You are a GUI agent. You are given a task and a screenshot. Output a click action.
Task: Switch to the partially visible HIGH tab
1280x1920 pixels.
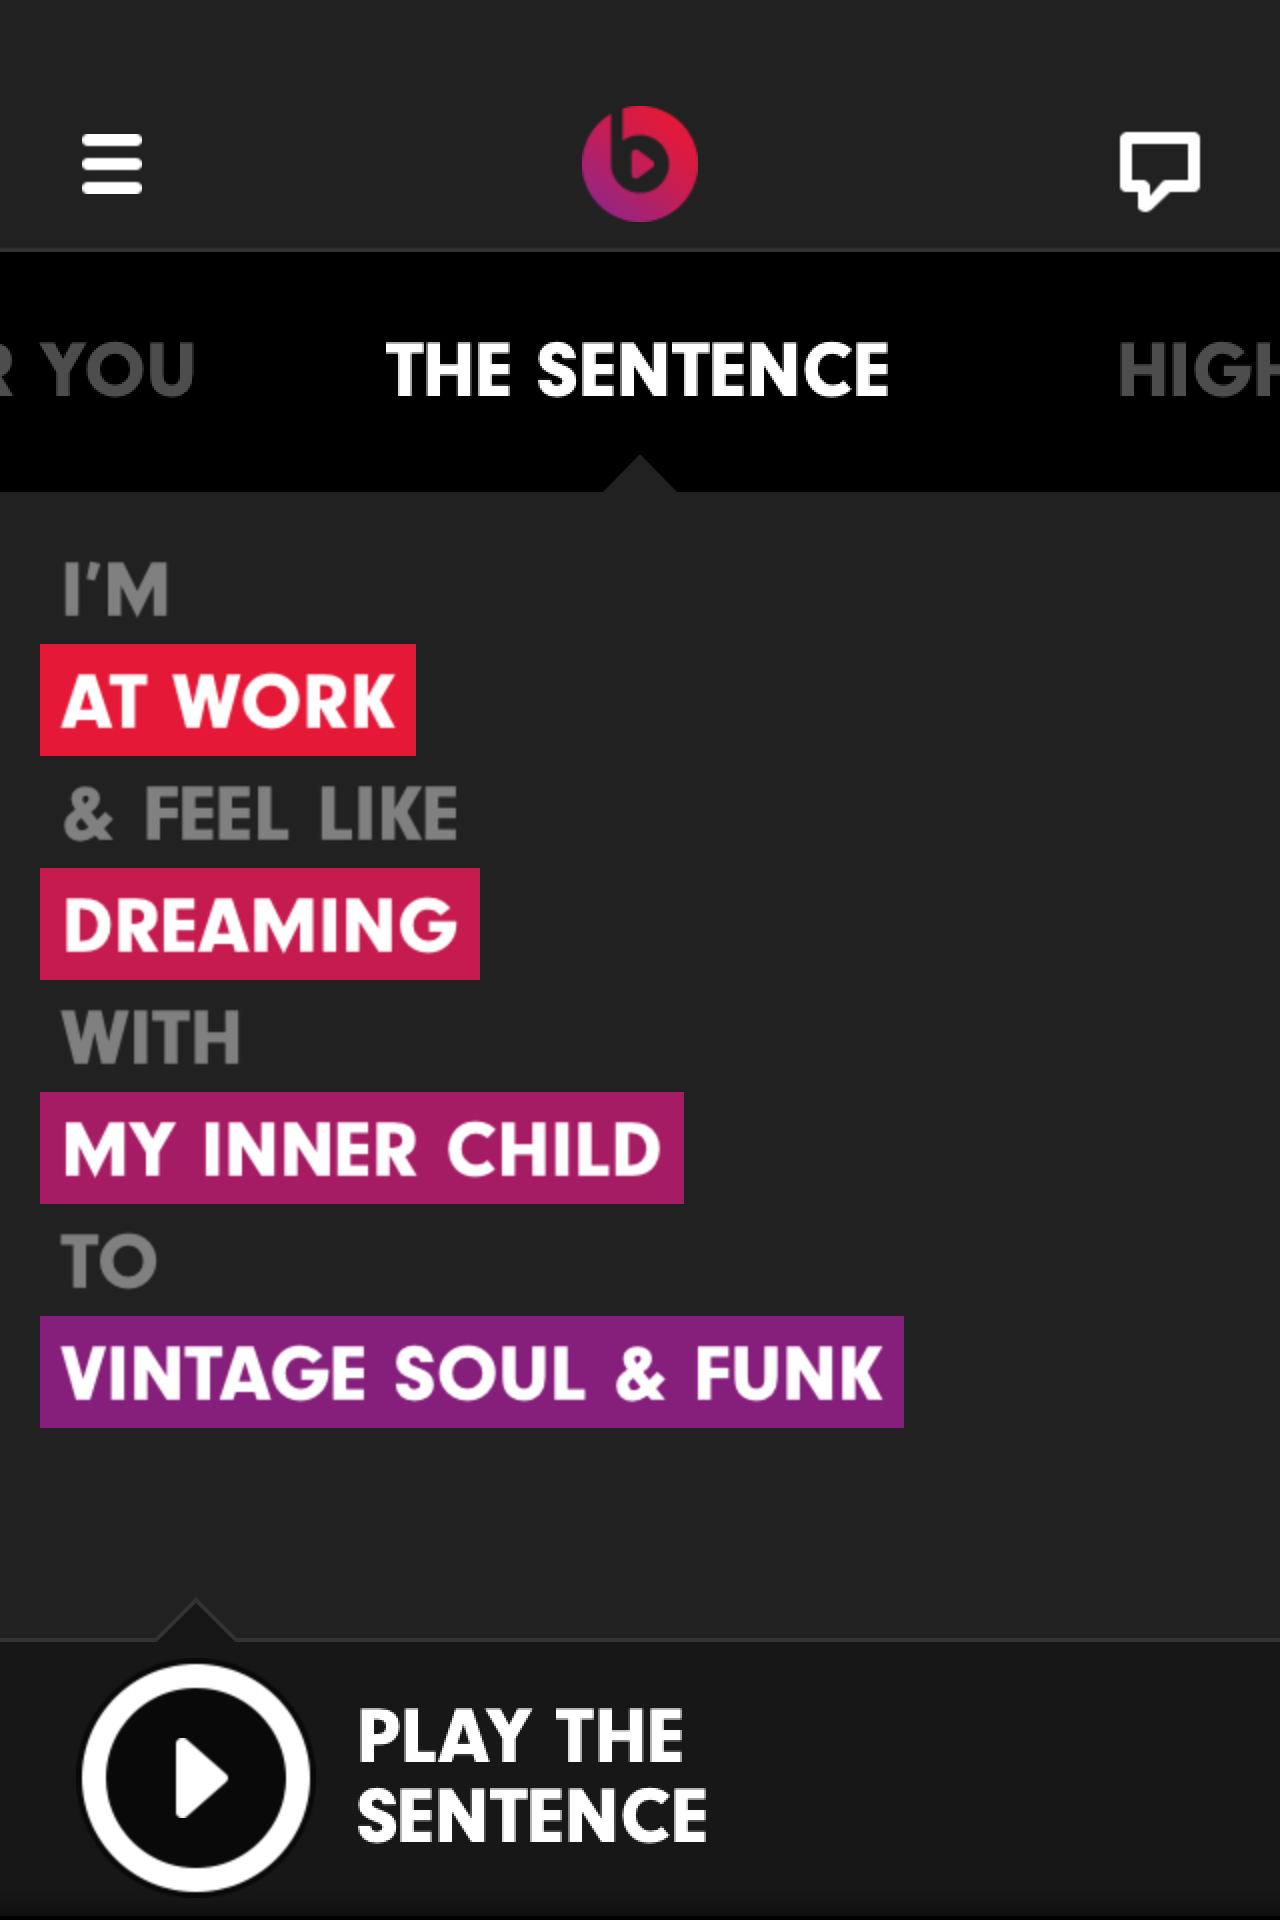pos(1198,370)
